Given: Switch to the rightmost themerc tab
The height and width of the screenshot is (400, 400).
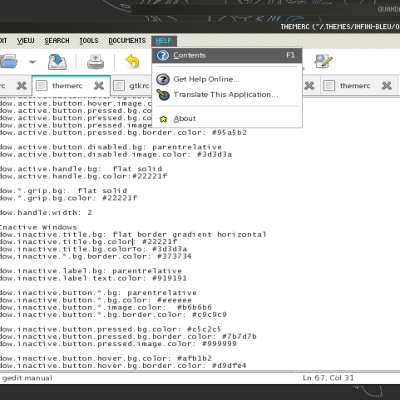Looking at the screenshot, I should tap(355, 86).
